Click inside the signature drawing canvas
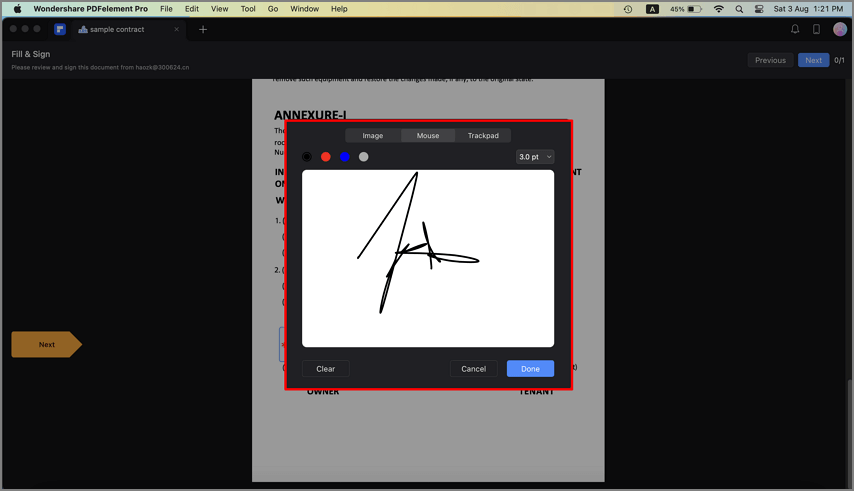The width and height of the screenshot is (854, 491). pos(428,259)
